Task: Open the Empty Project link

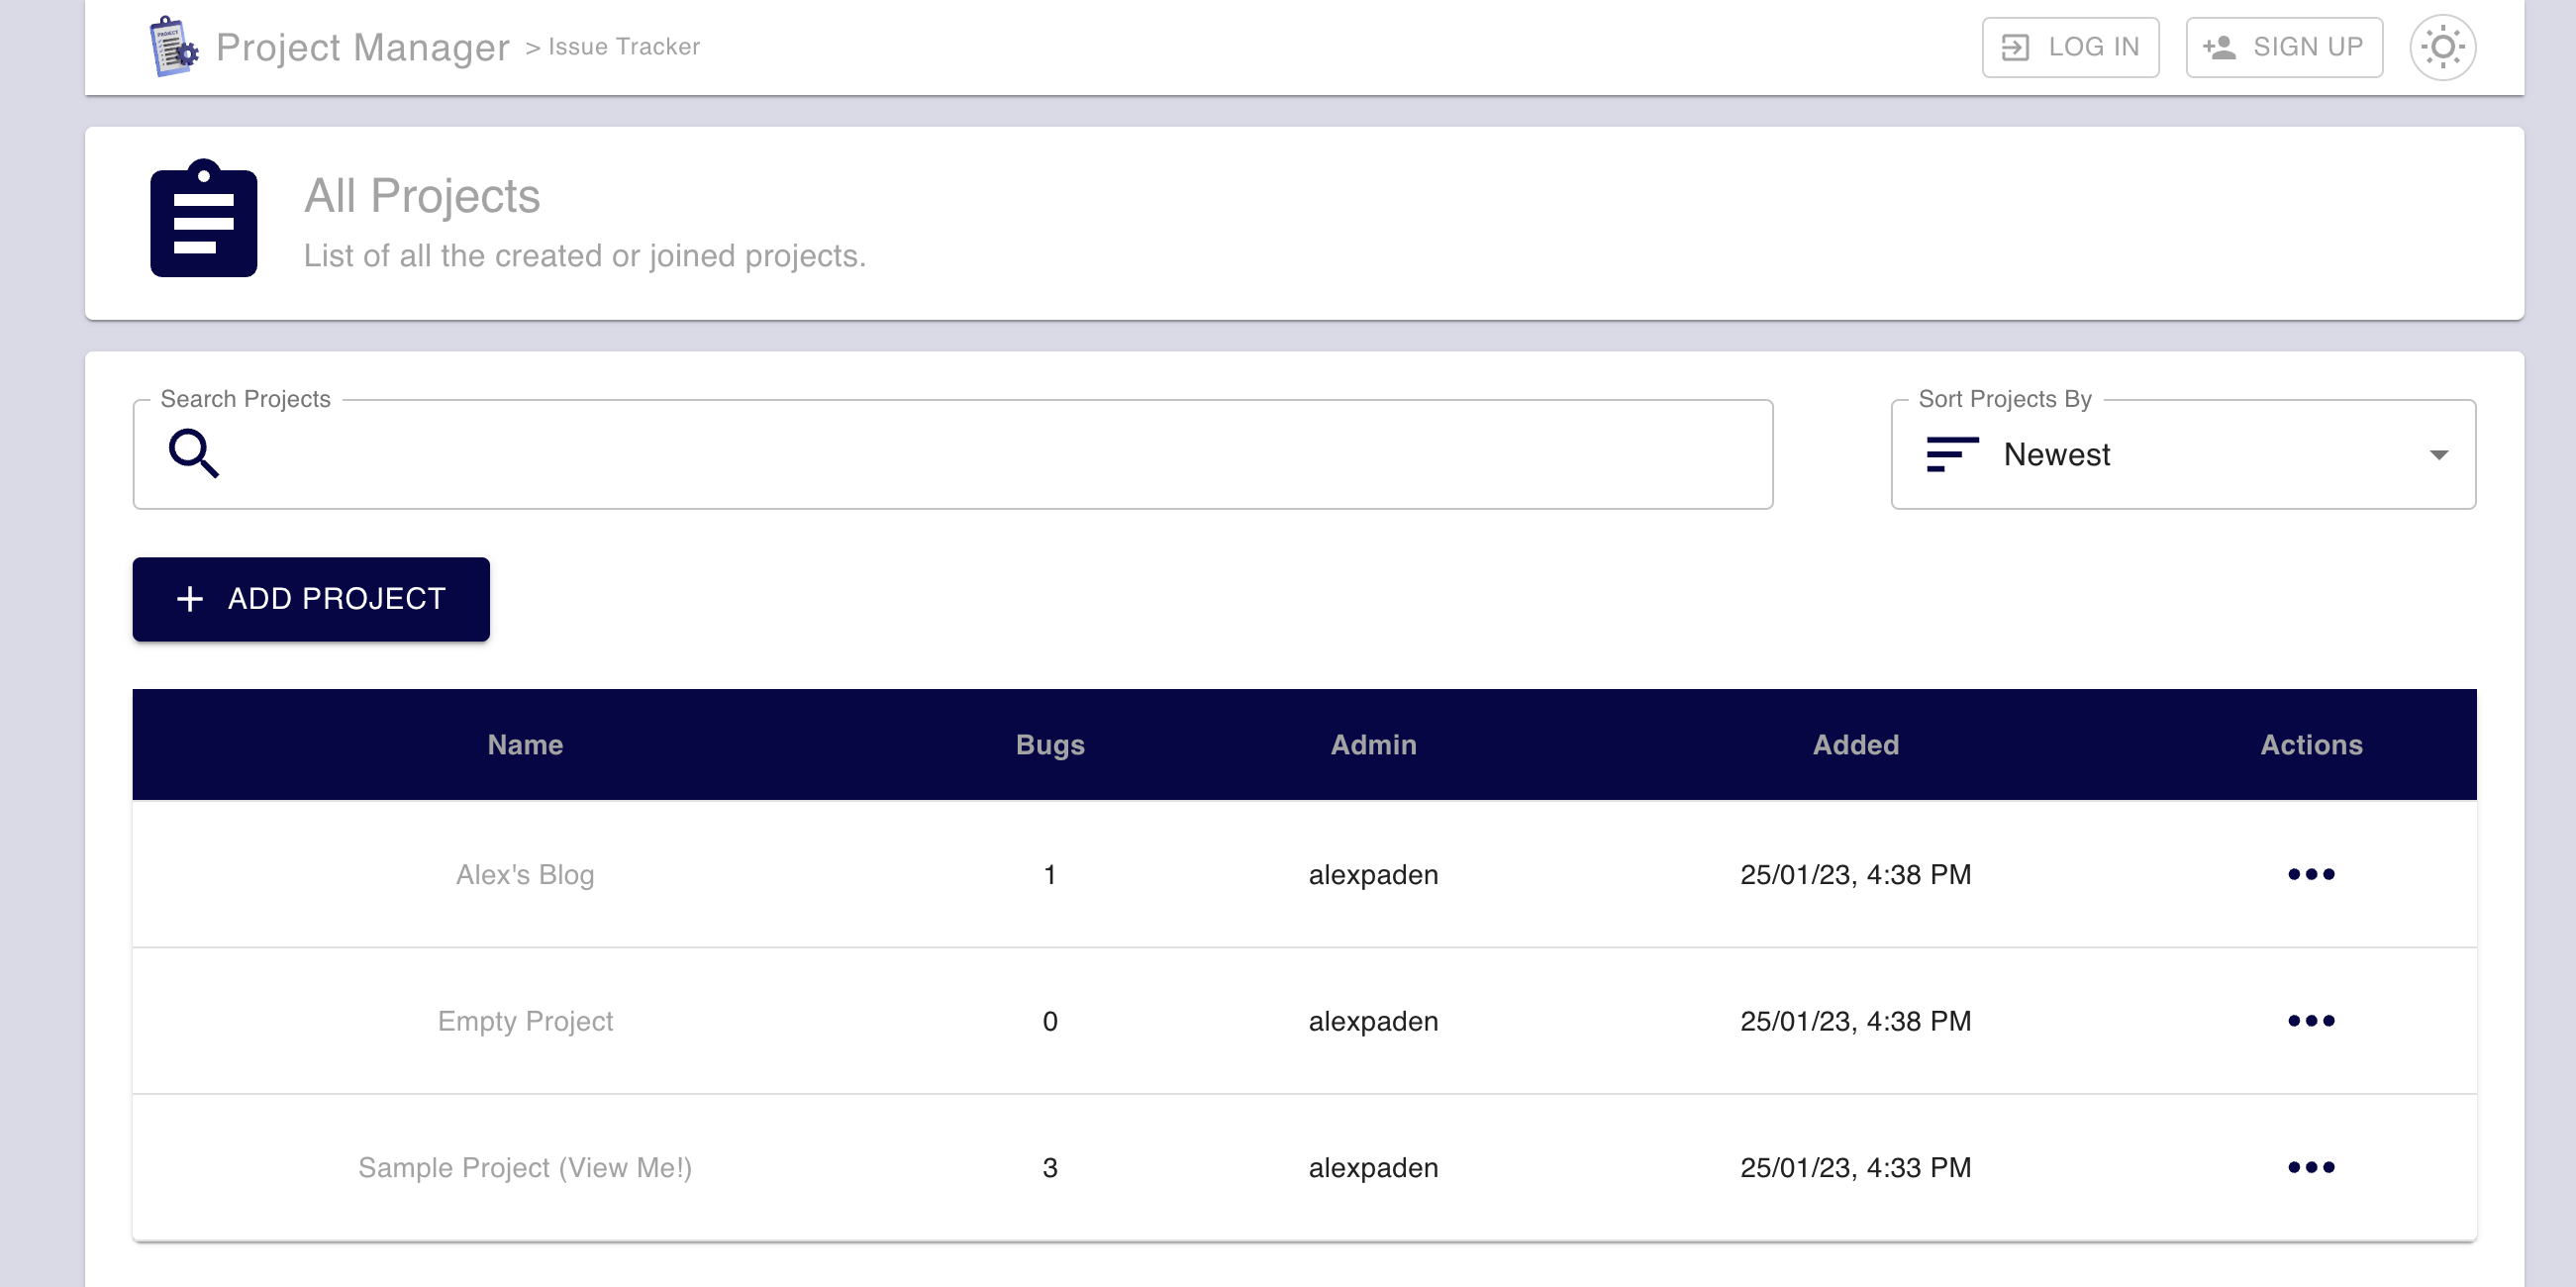Action: tap(525, 1021)
